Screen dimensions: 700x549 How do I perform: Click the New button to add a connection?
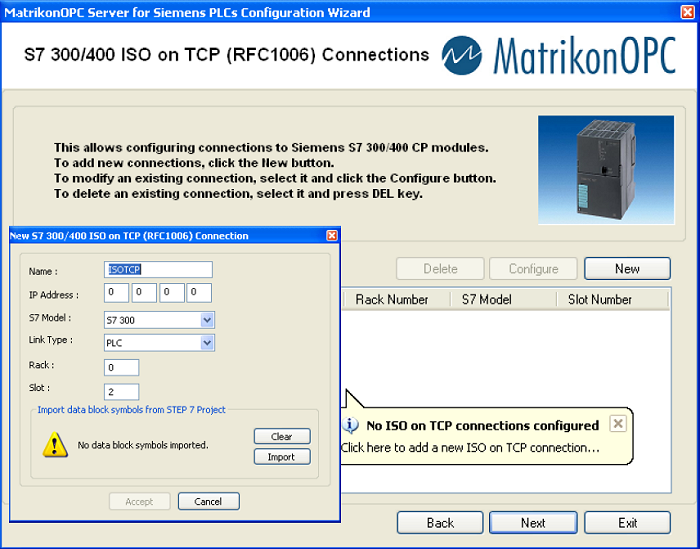tap(627, 268)
